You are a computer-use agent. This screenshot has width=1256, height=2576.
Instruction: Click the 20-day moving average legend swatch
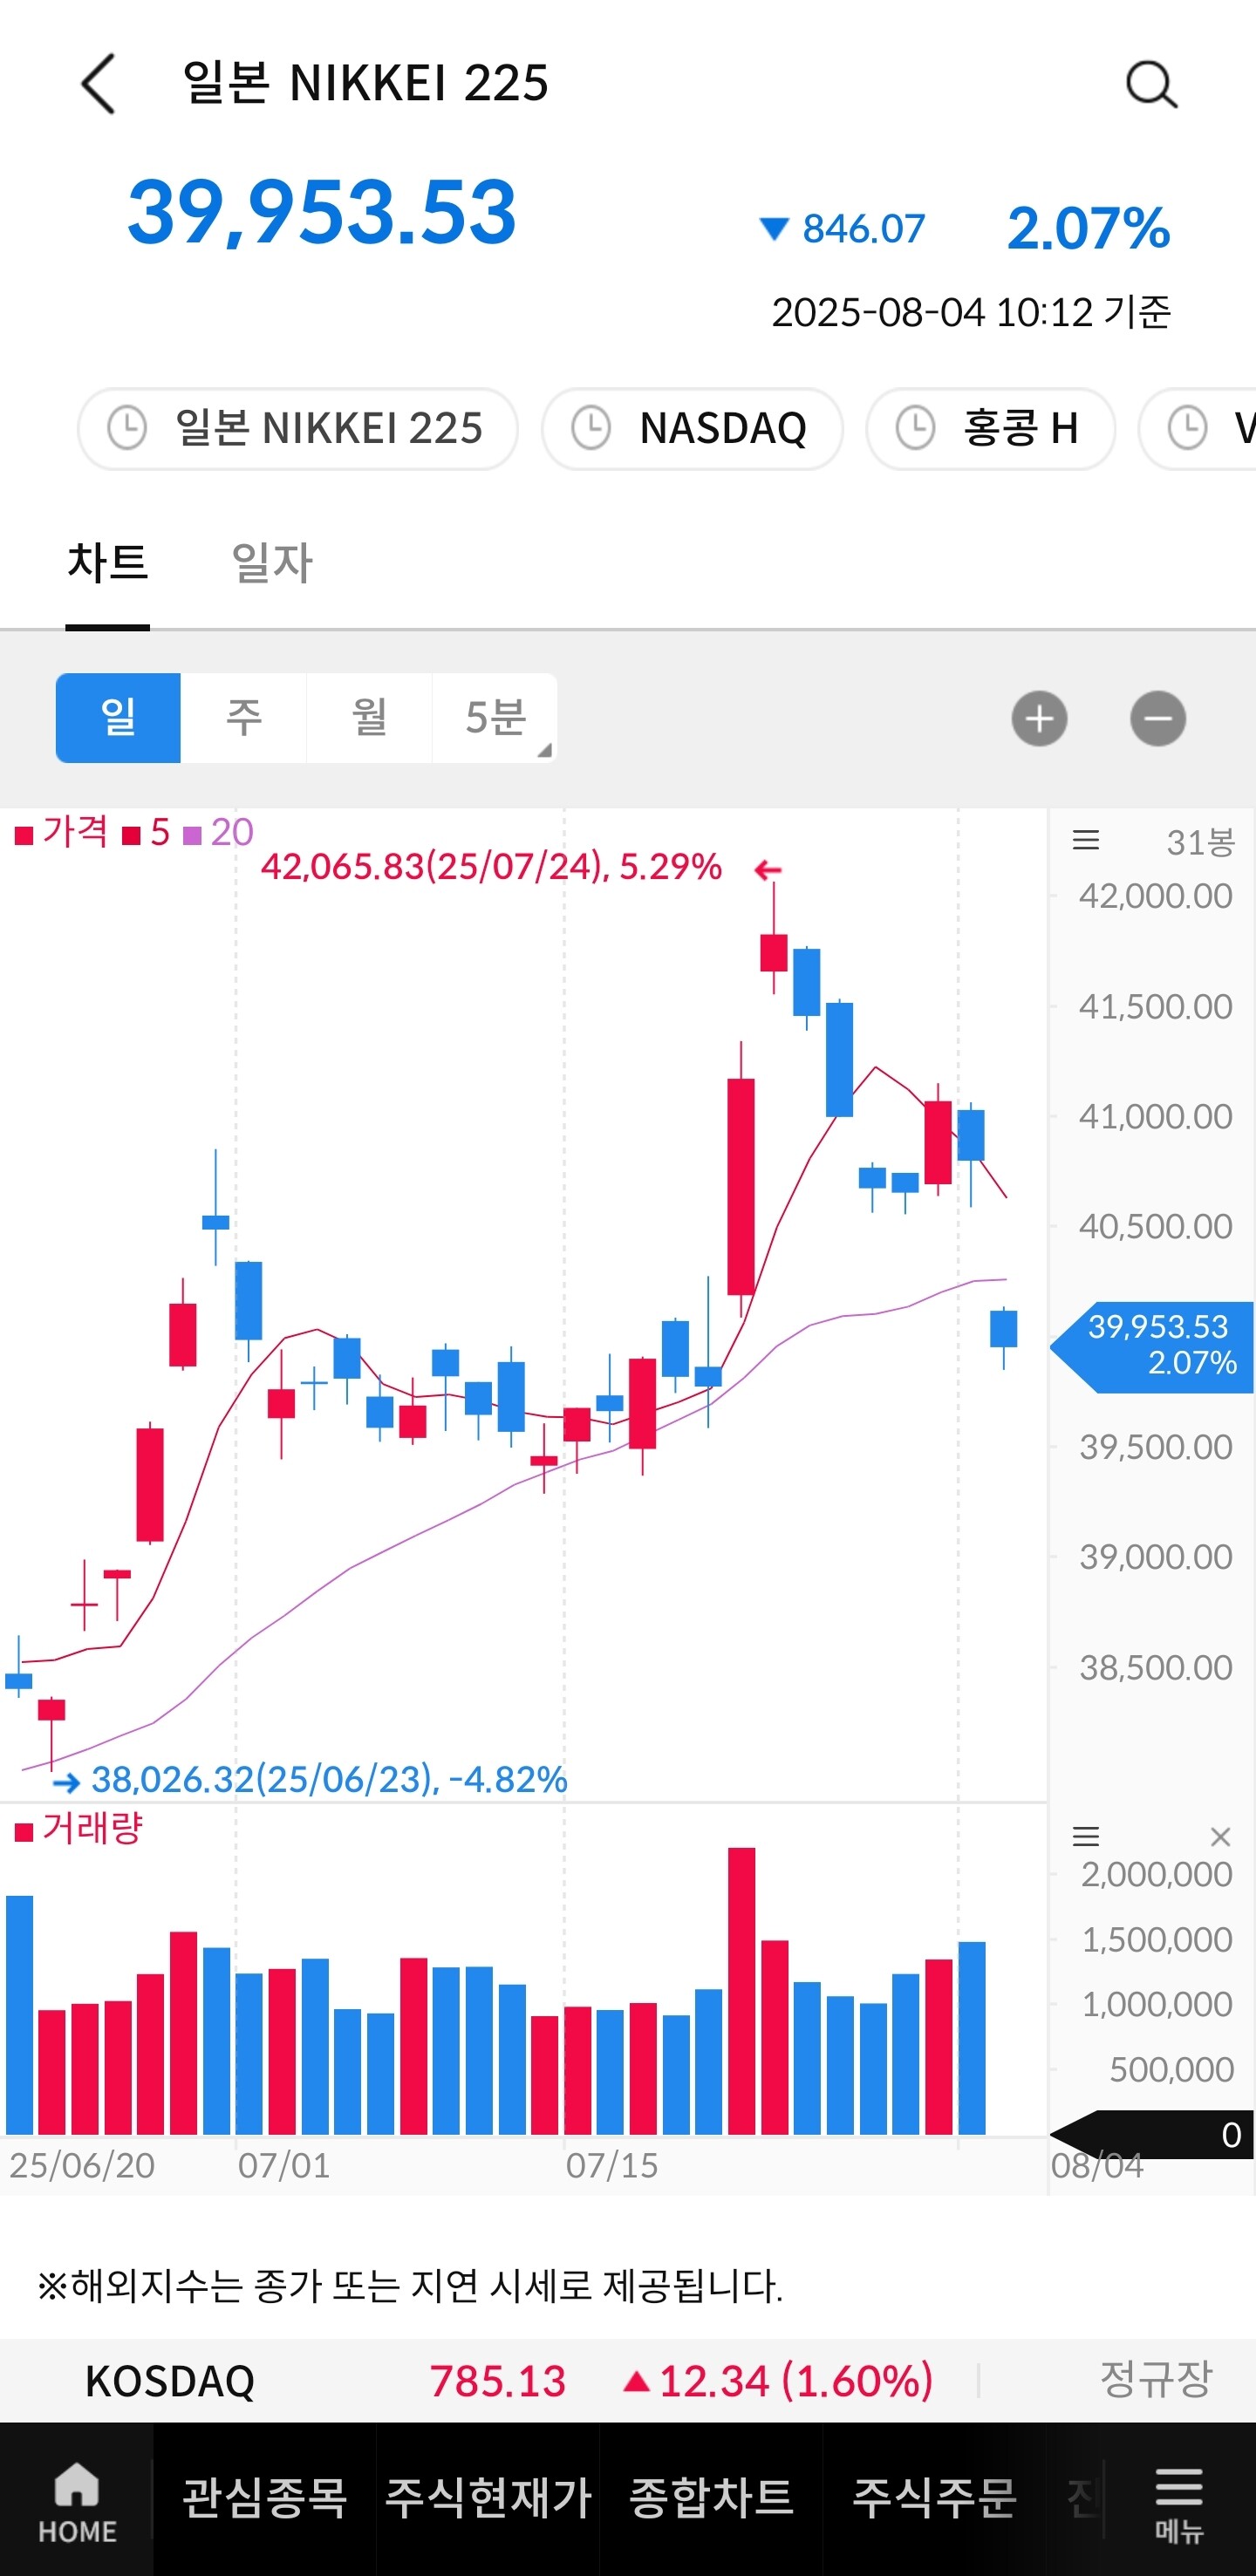point(193,834)
